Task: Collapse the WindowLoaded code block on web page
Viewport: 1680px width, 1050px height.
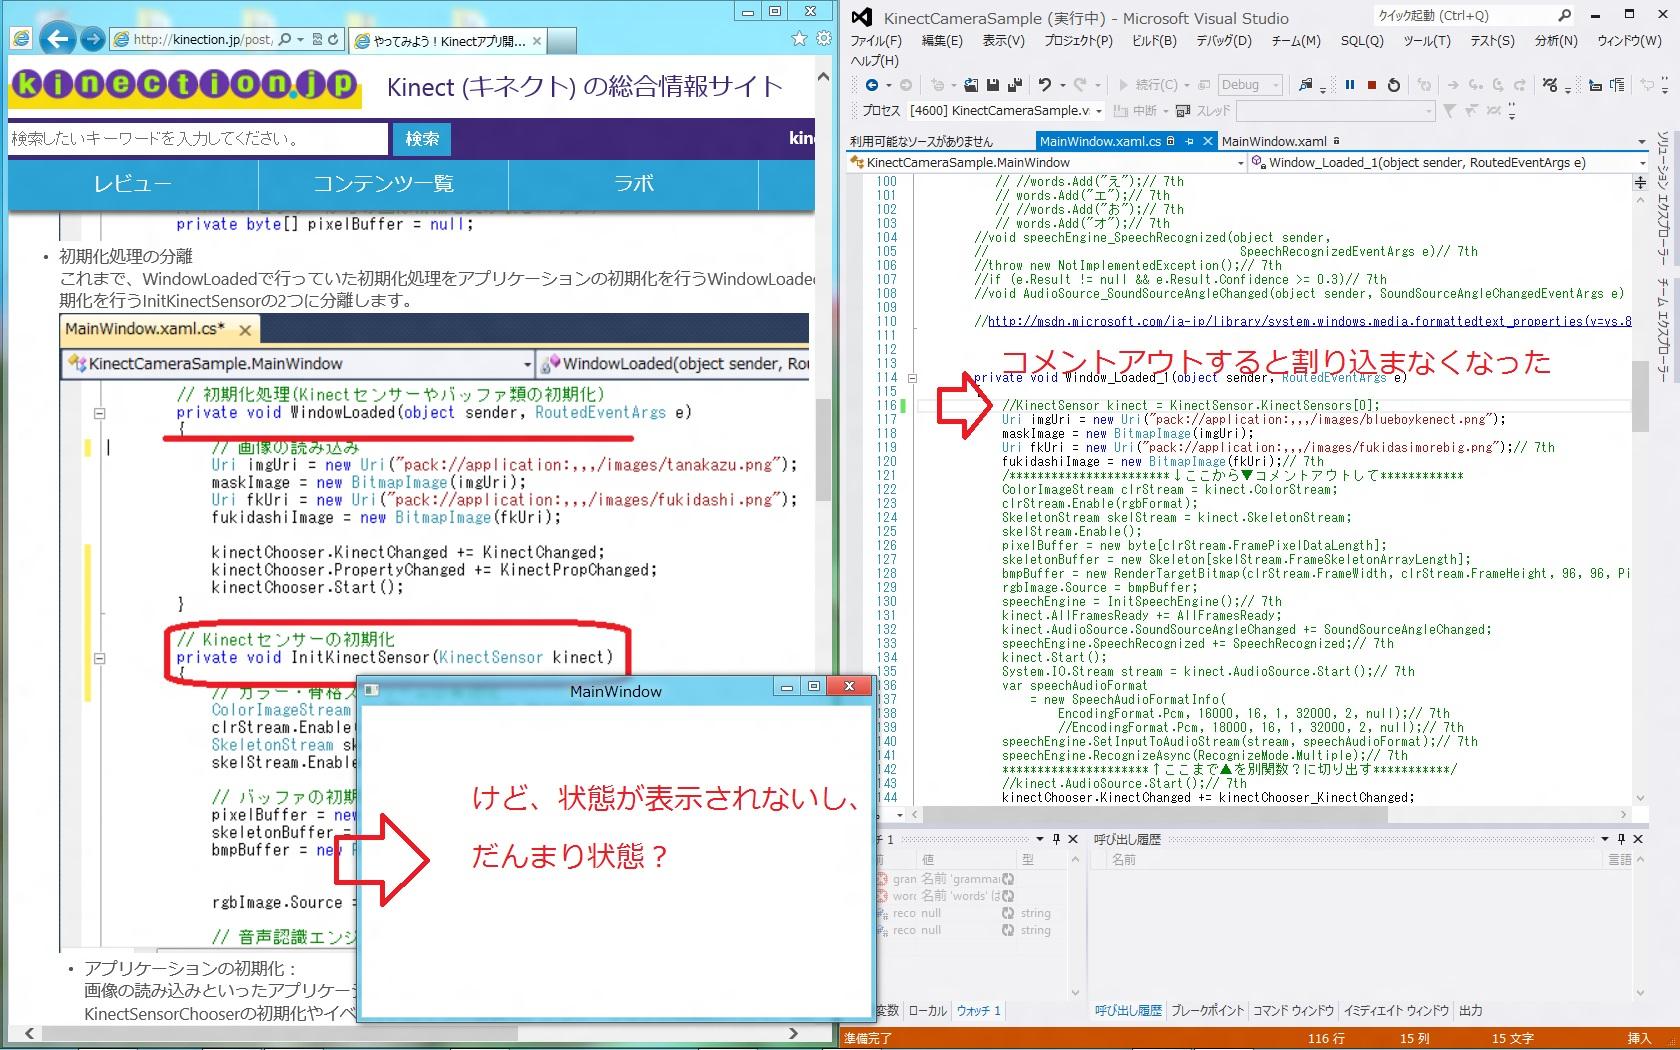Action: pos(99,413)
